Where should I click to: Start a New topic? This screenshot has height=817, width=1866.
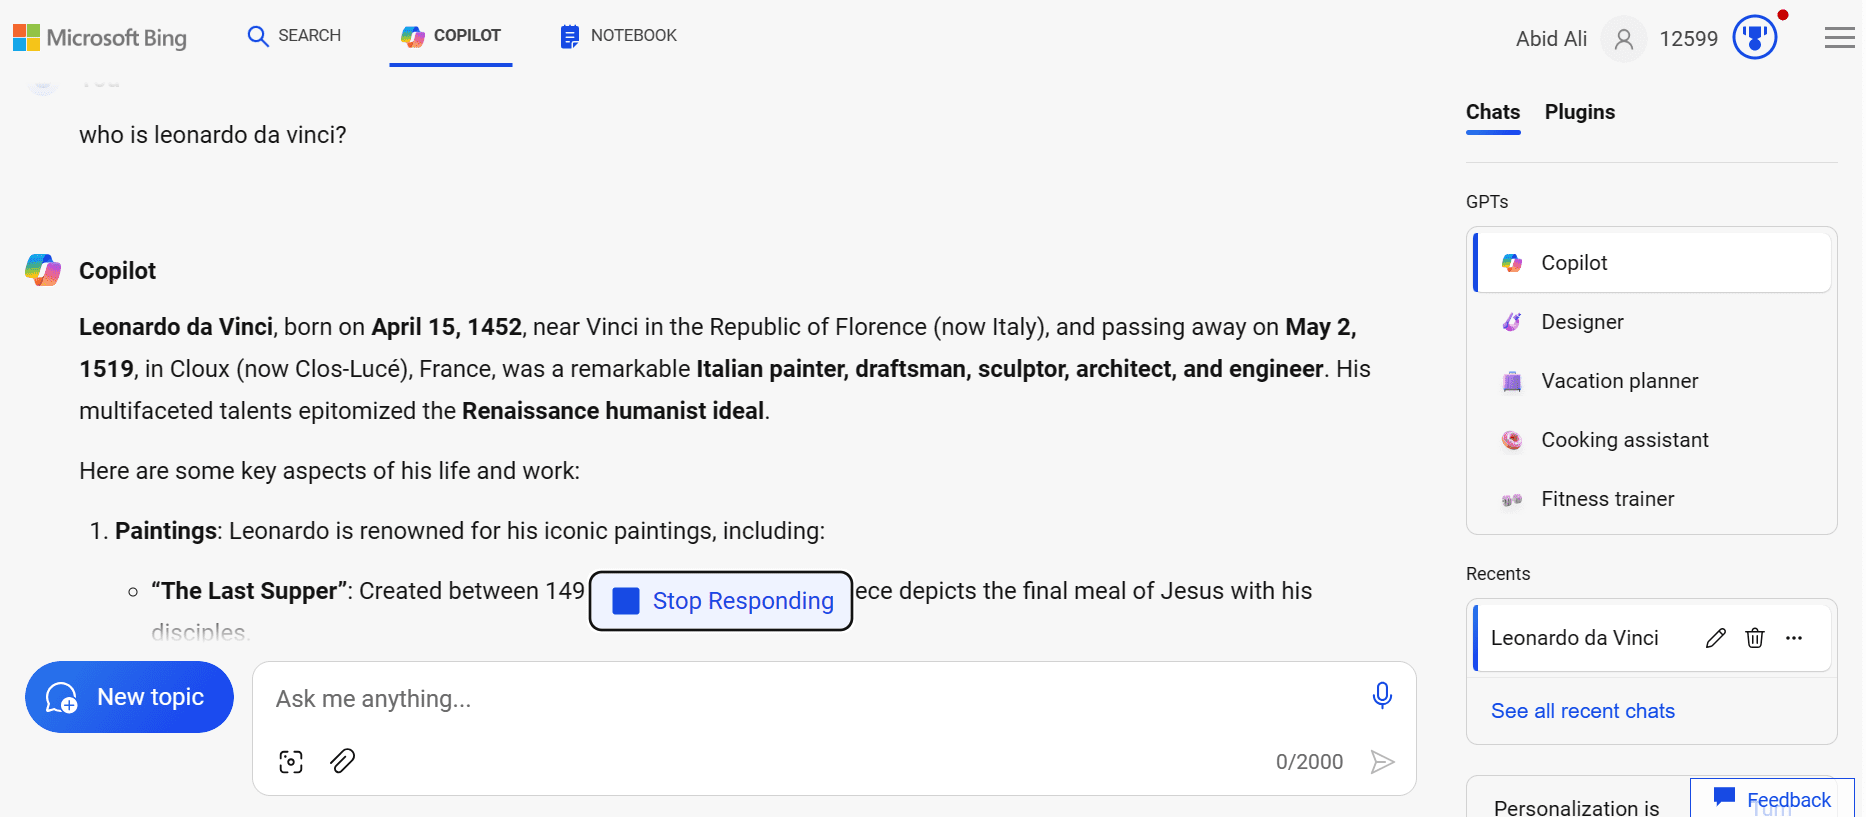click(x=129, y=697)
